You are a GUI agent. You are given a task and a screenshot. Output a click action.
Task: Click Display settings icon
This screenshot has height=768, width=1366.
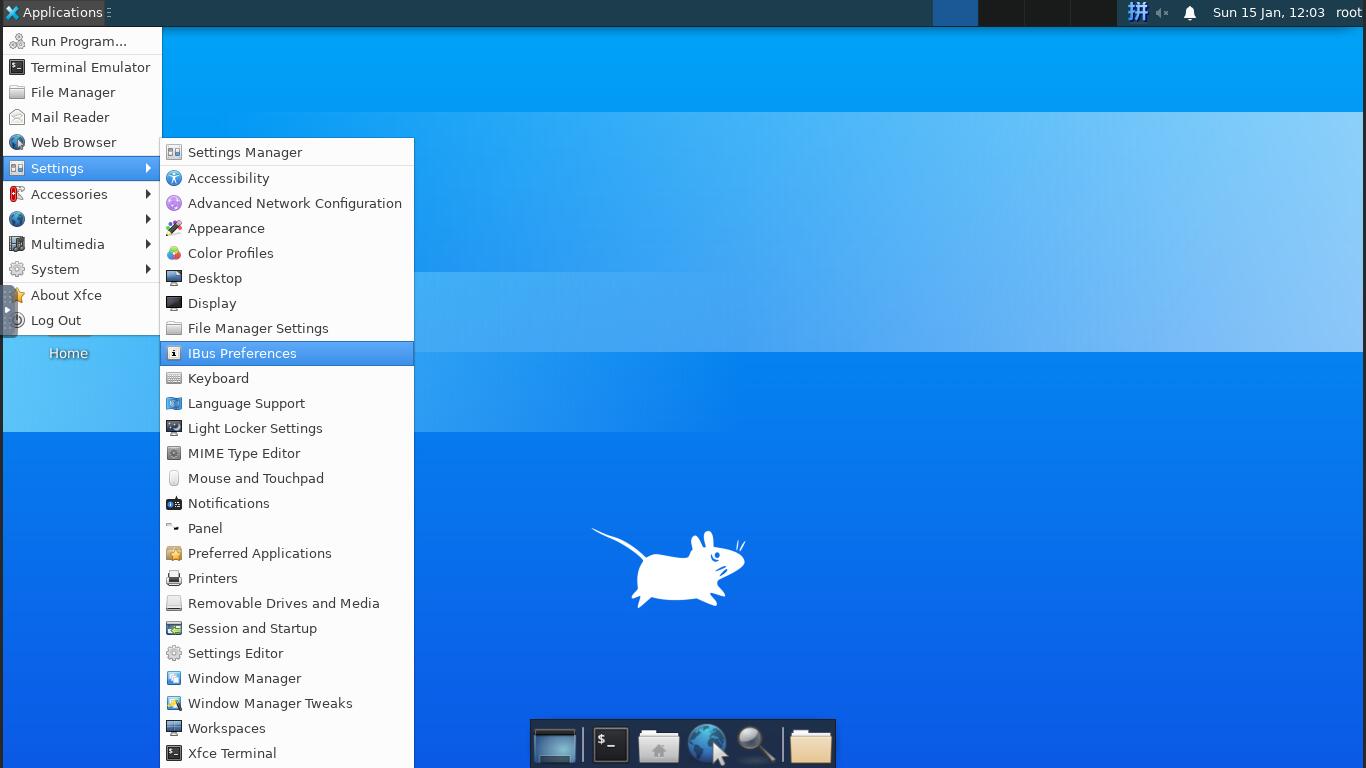[174, 303]
